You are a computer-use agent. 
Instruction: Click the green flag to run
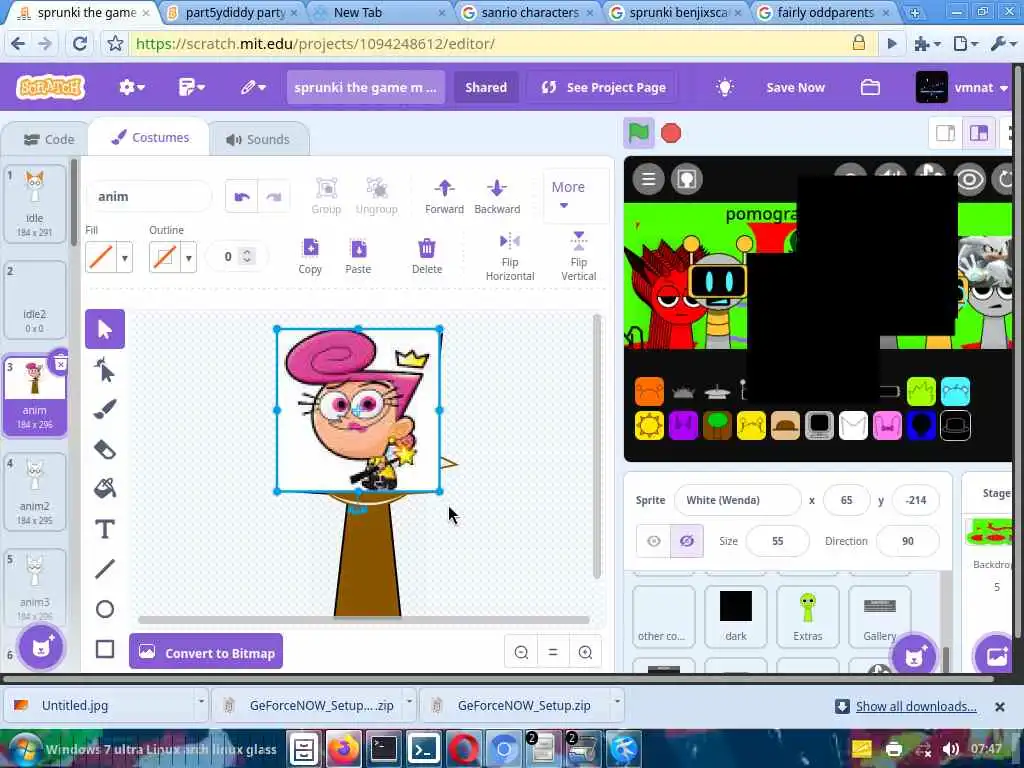[x=638, y=133]
